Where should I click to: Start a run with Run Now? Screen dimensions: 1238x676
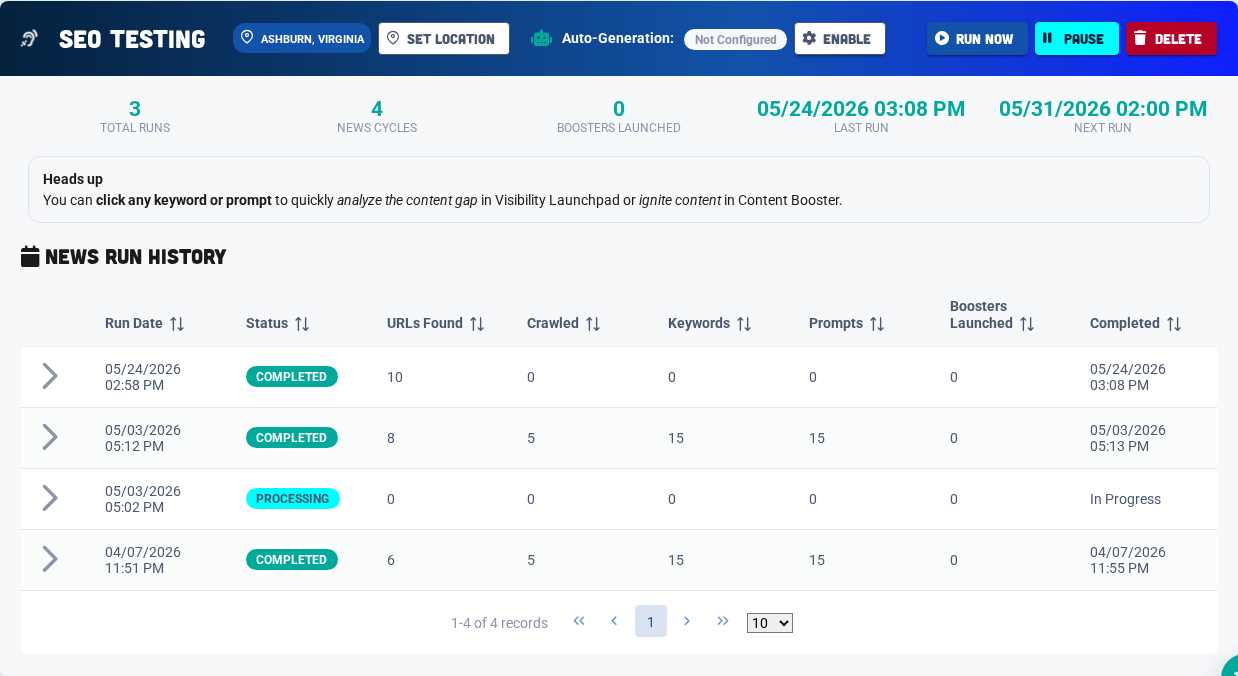977,39
